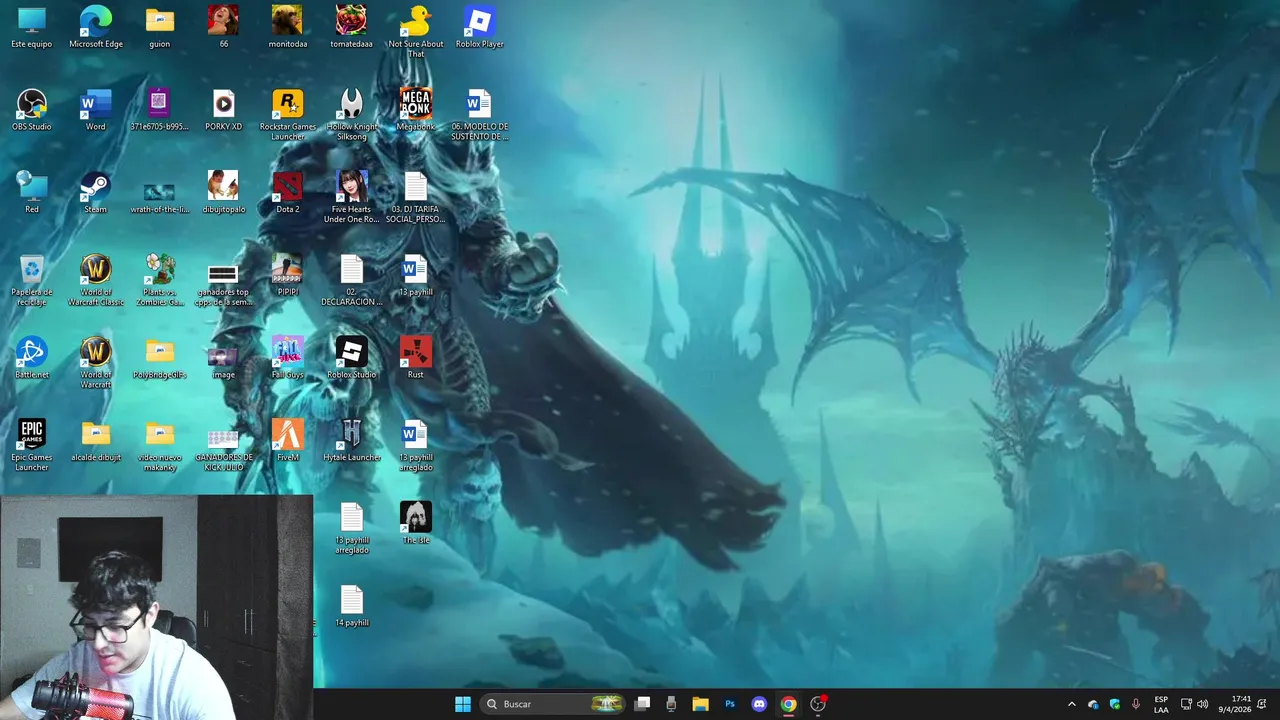Viewport: 1280px width, 720px height.
Task: Select wrath-of-the-li image file
Action: tap(160, 192)
